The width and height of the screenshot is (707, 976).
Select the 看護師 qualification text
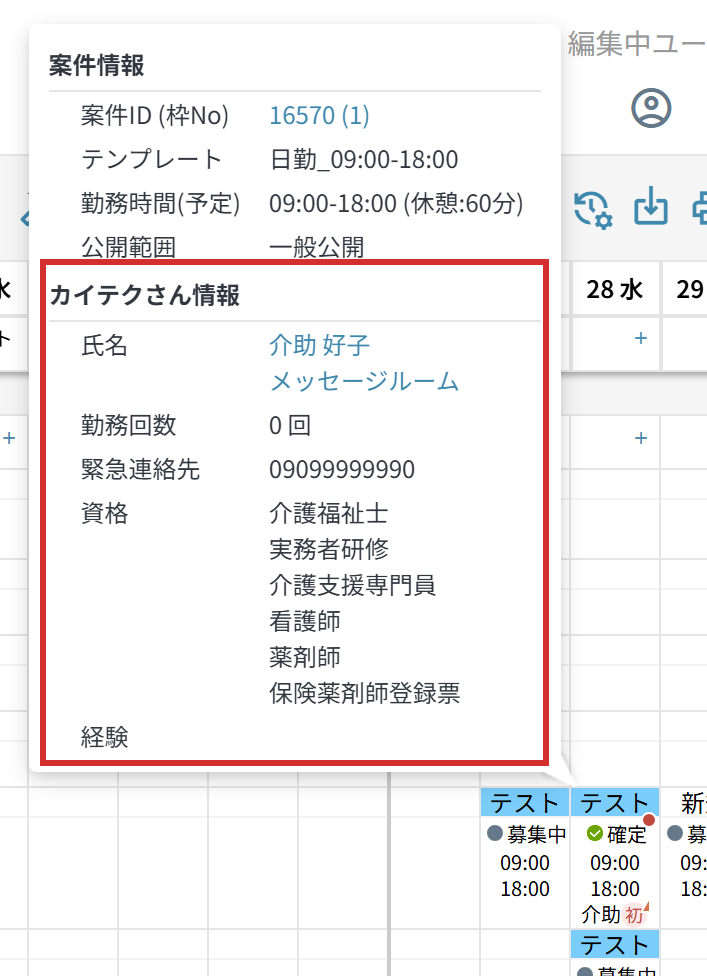coord(305,621)
